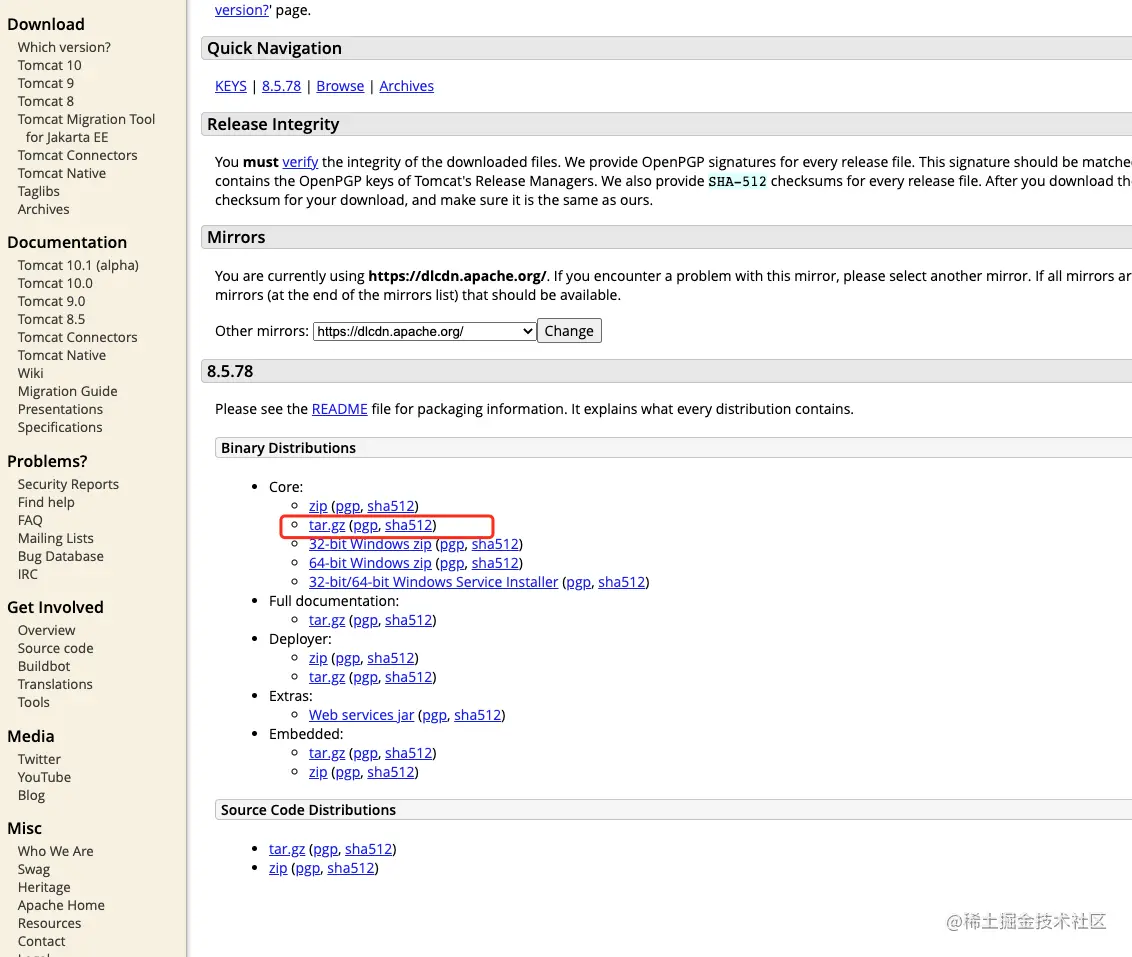The image size is (1132, 957).
Task: Open the Other mirrors dropdown
Action: pyautogui.click(x=424, y=331)
